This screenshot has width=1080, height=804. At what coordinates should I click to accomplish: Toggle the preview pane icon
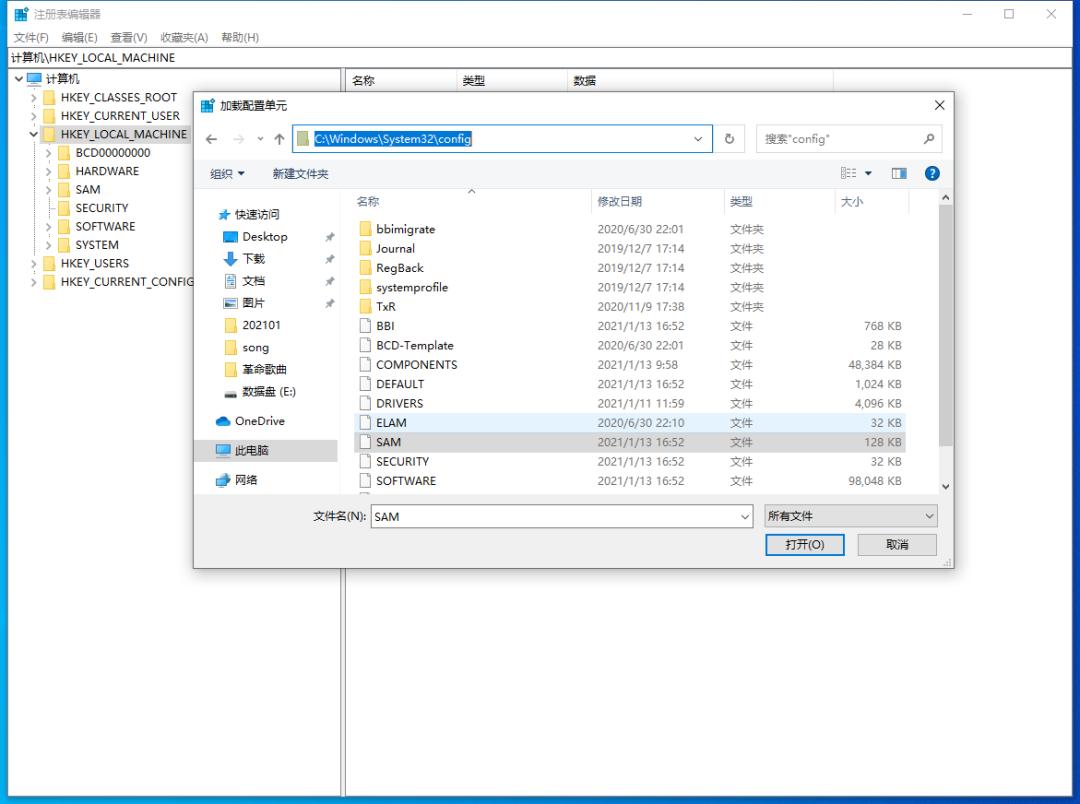pos(899,173)
